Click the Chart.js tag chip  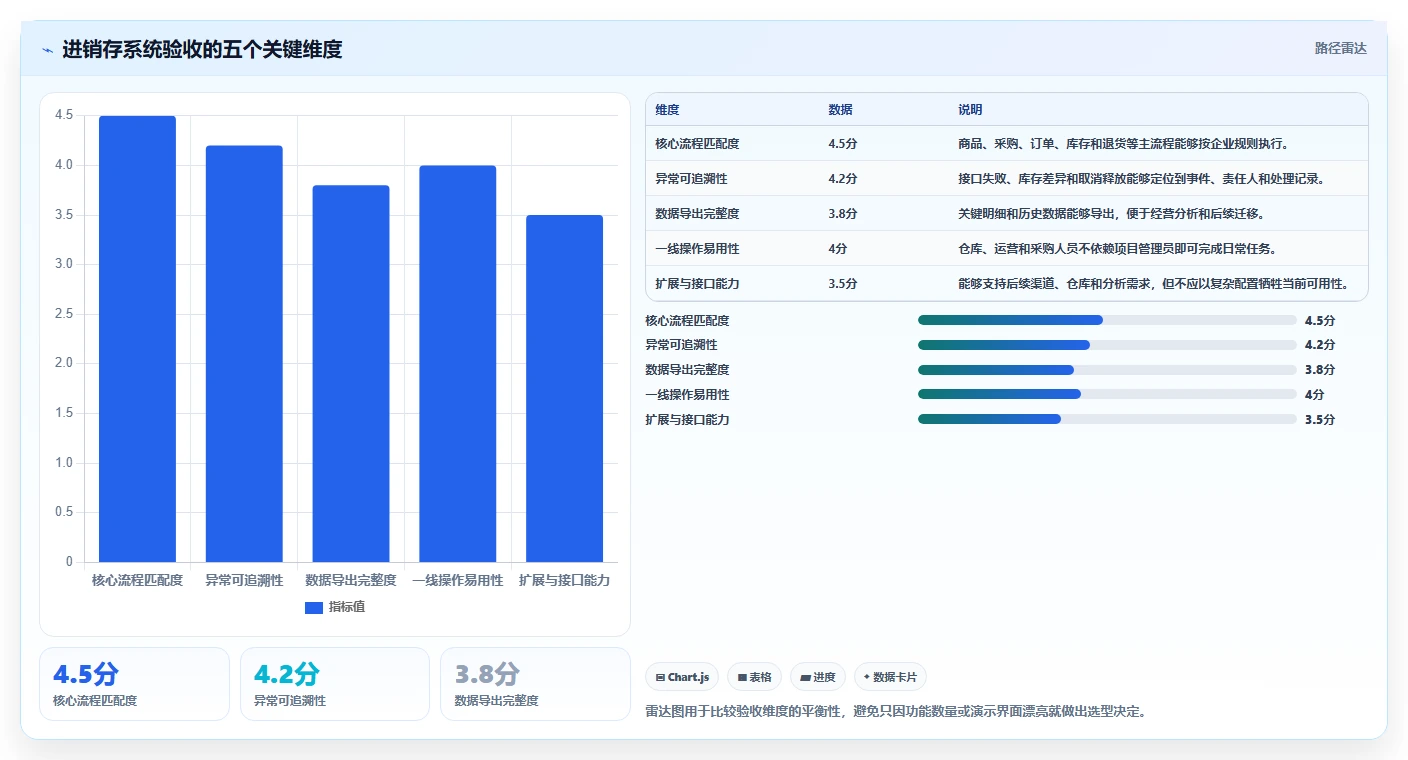tap(682, 677)
